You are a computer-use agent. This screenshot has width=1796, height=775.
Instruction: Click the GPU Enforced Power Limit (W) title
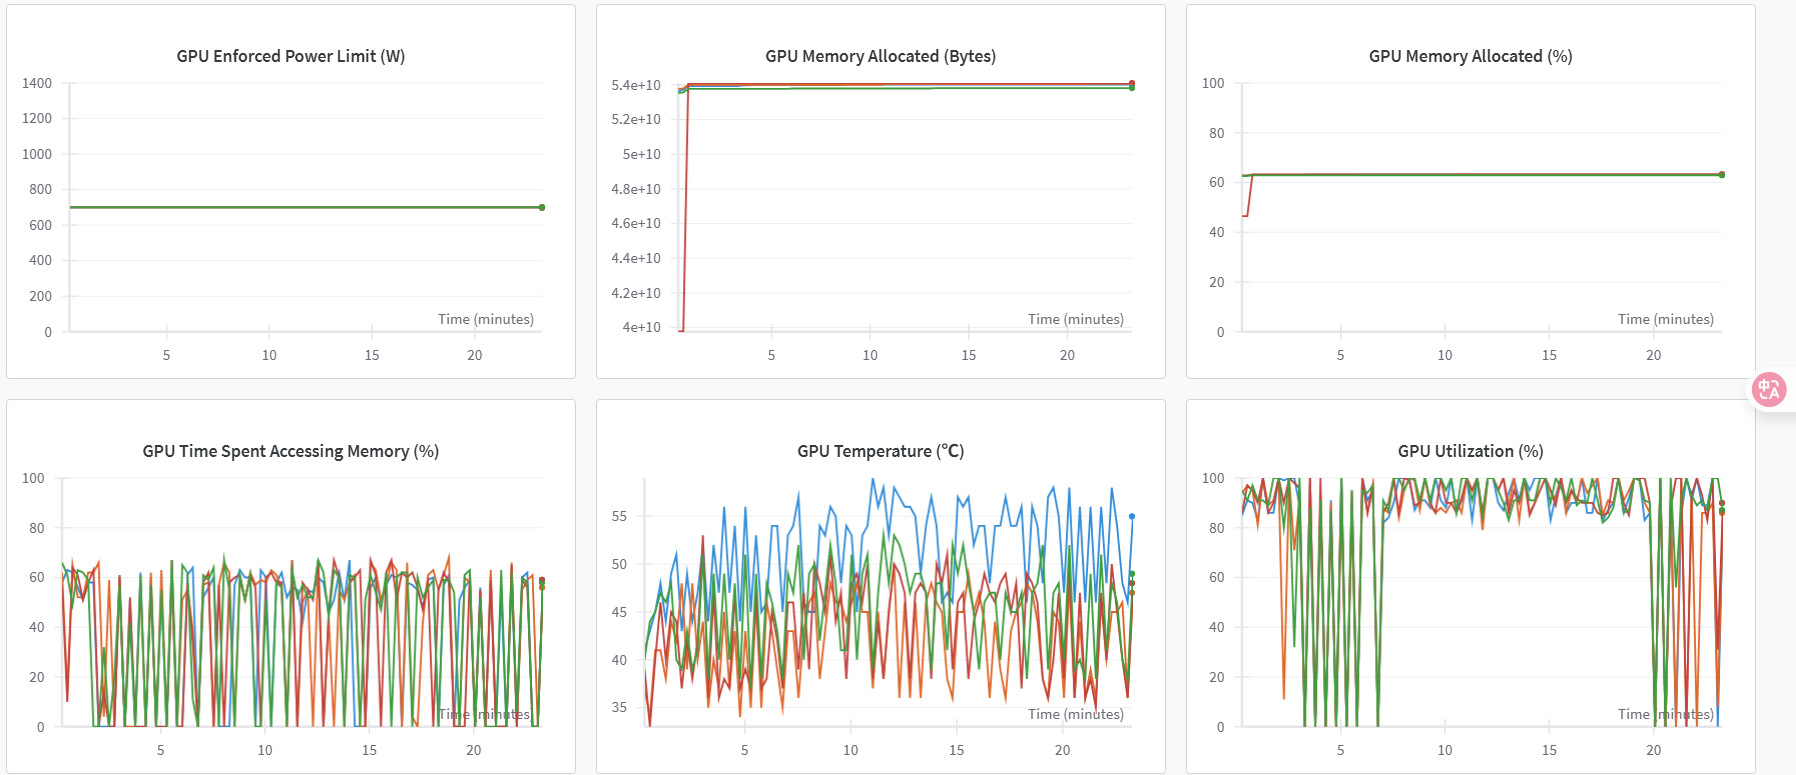(x=290, y=56)
